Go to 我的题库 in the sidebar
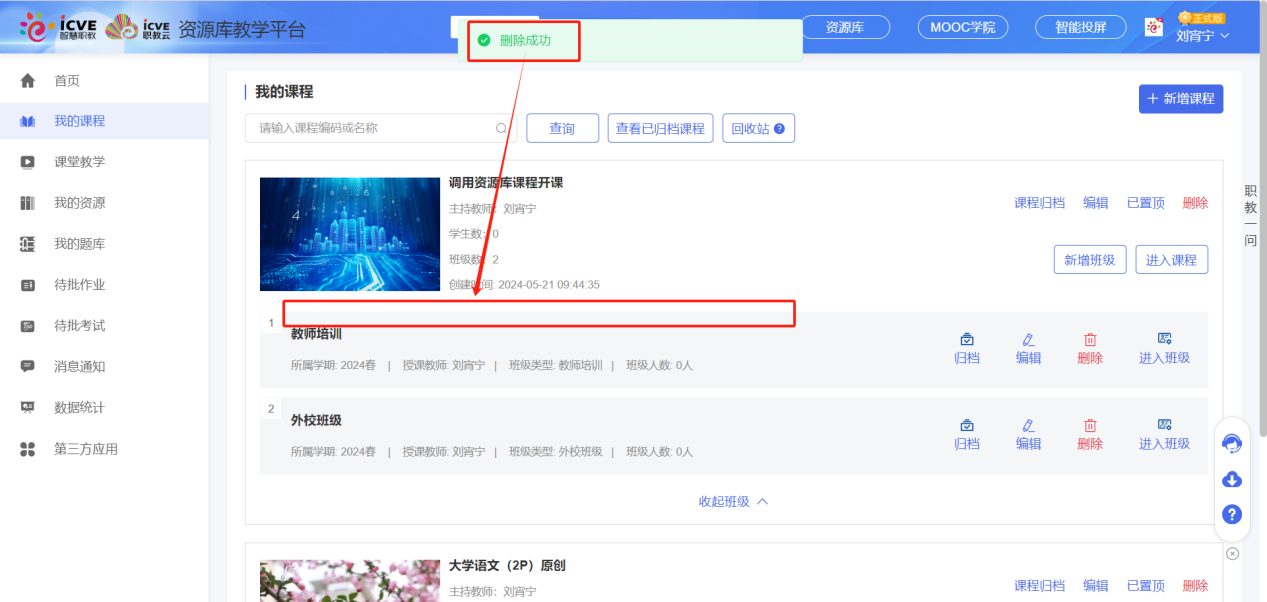 click(79, 244)
